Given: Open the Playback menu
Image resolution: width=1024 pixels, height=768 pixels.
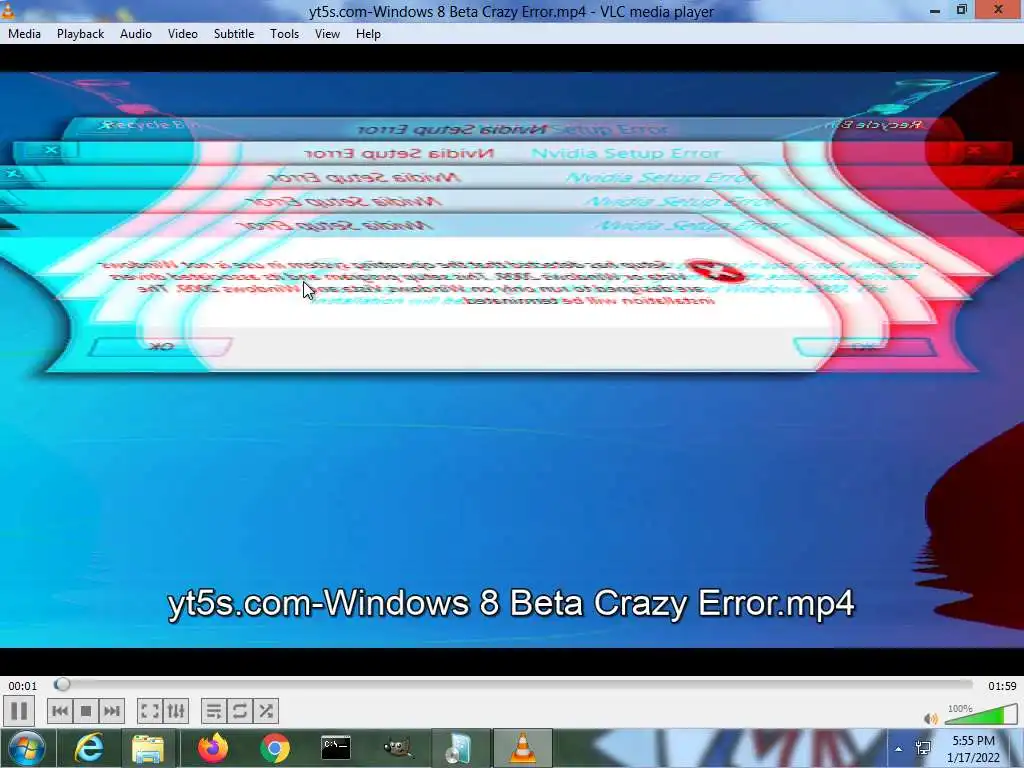Looking at the screenshot, I should pos(80,34).
